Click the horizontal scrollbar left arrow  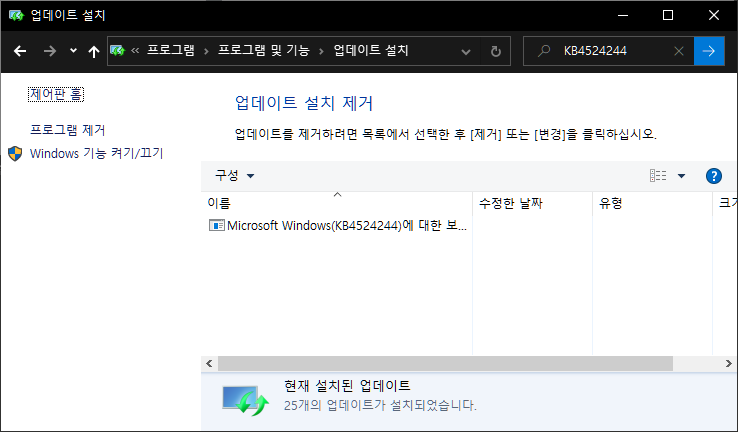(209, 363)
